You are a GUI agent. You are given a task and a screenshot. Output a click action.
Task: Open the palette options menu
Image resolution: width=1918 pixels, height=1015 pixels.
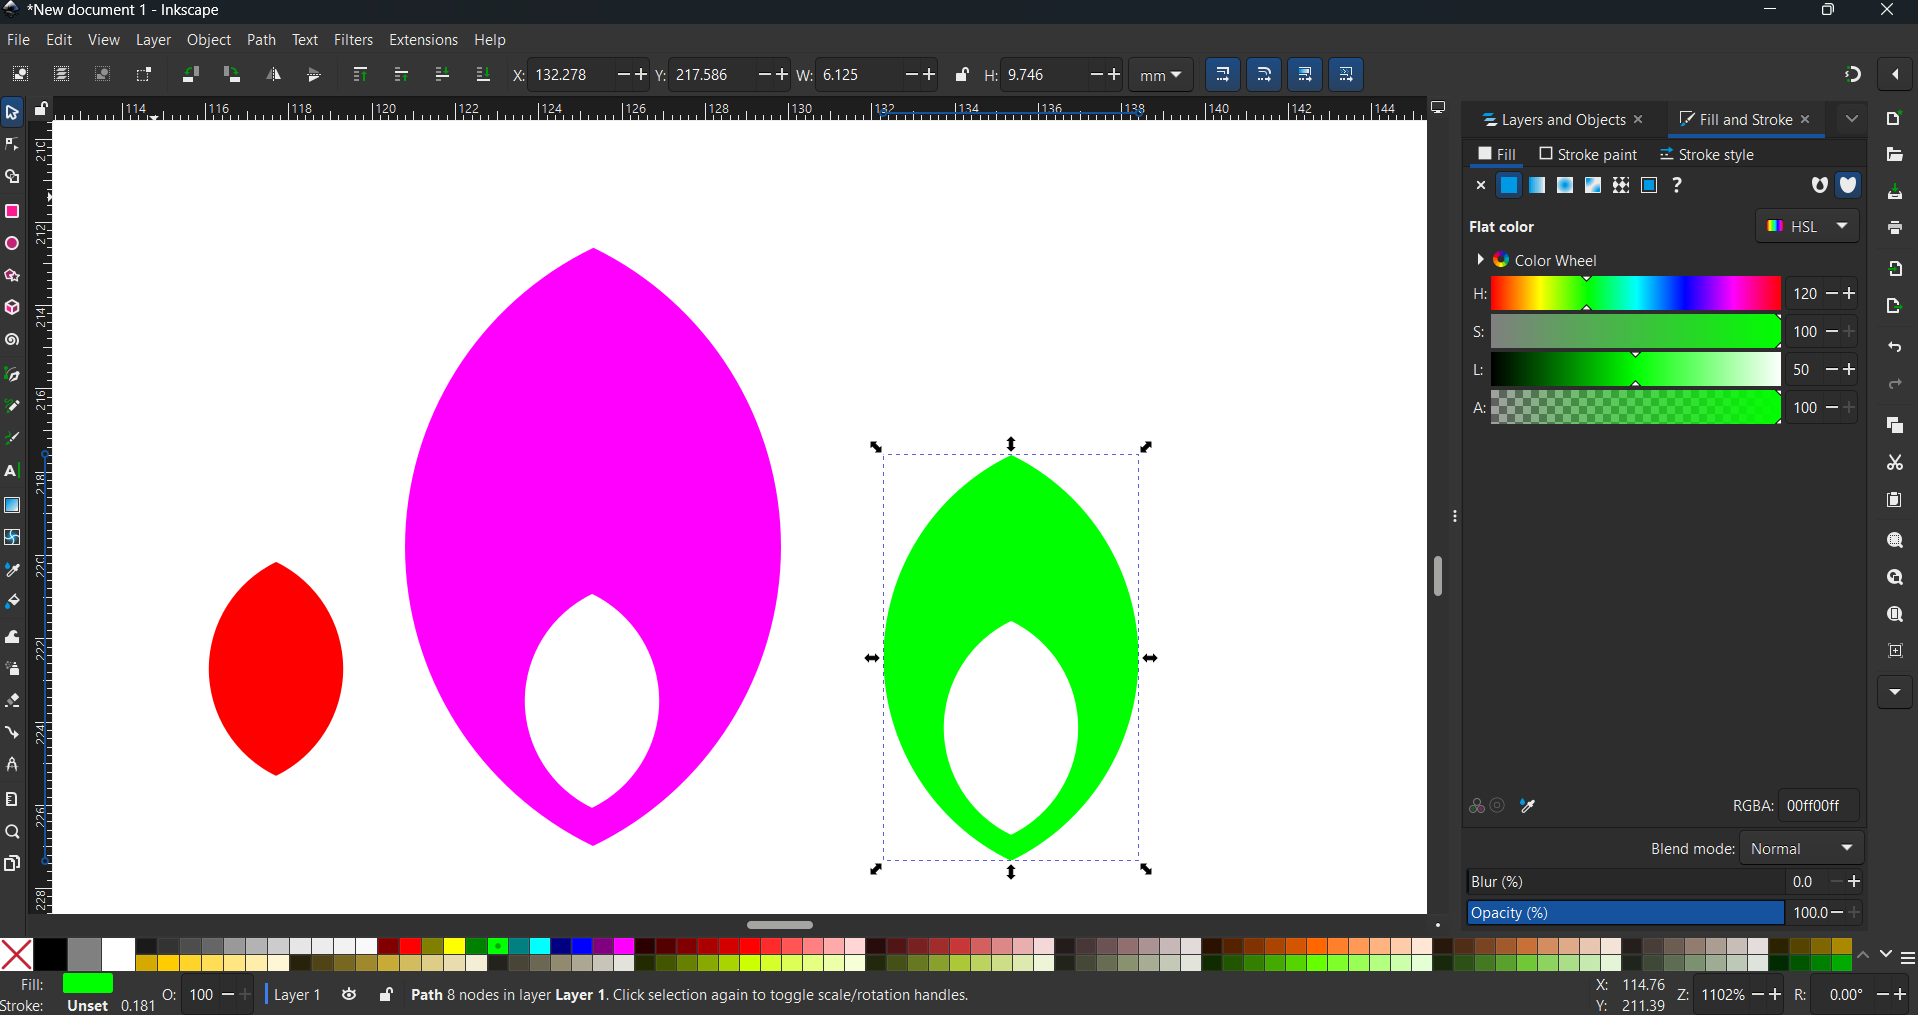[x=1908, y=958]
